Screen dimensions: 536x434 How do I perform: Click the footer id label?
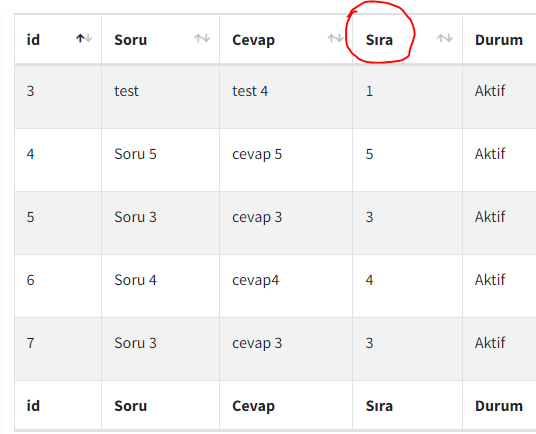[33, 406]
